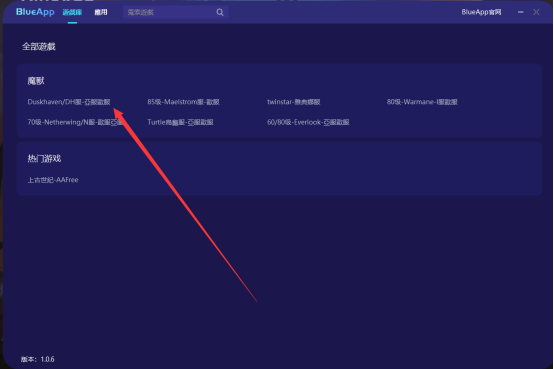Close the BlueApp window
Screen dimensions: 554x369
[x=536, y=12]
